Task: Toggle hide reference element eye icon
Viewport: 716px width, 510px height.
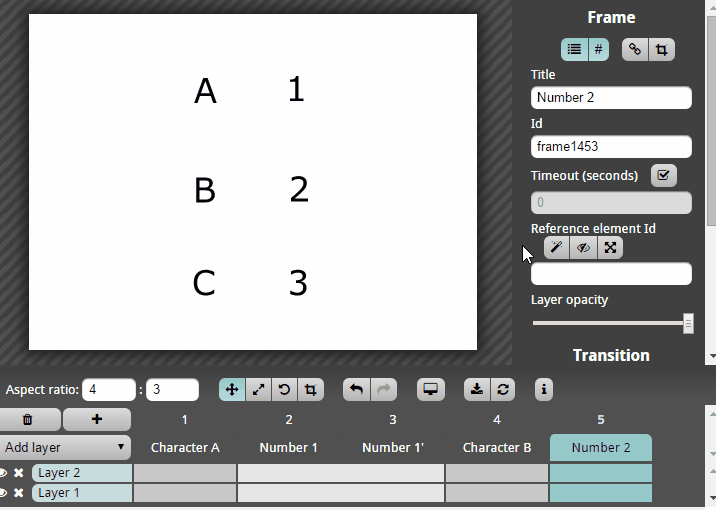Action: tap(583, 247)
